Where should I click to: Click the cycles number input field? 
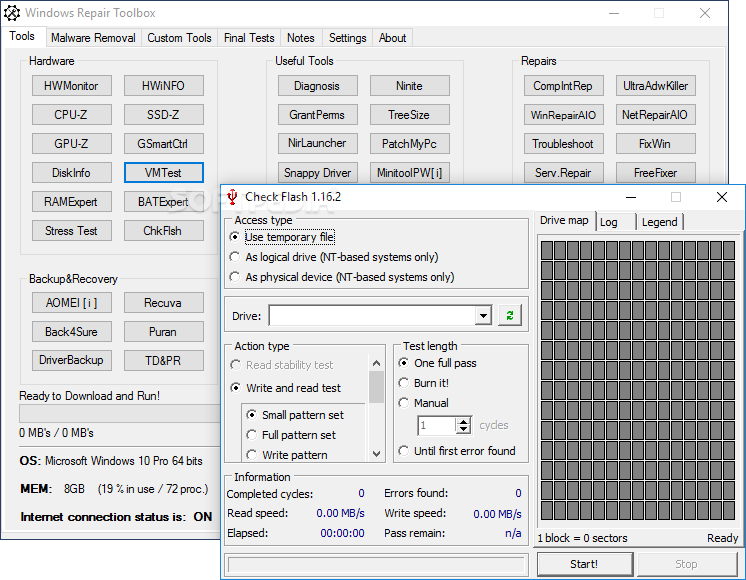point(437,425)
